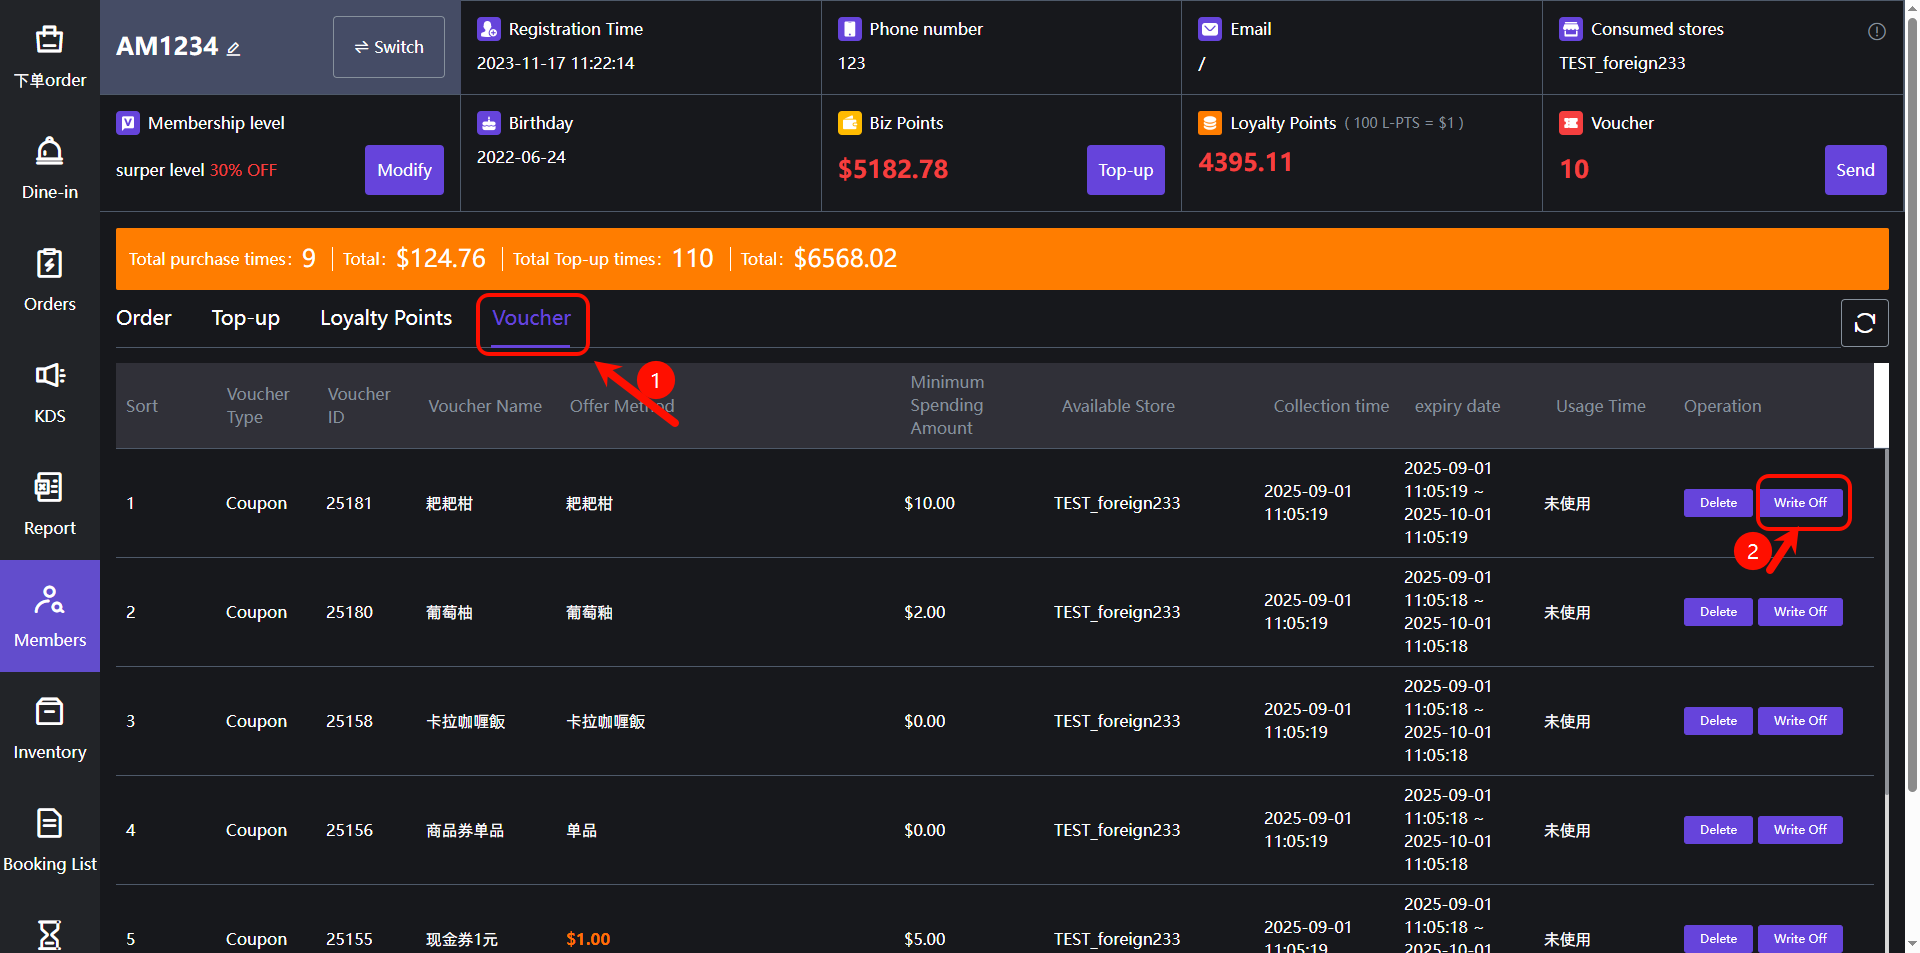The height and width of the screenshot is (953, 1920).
Task: Go to Orders in the sidebar
Action: [x=49, y=280]
